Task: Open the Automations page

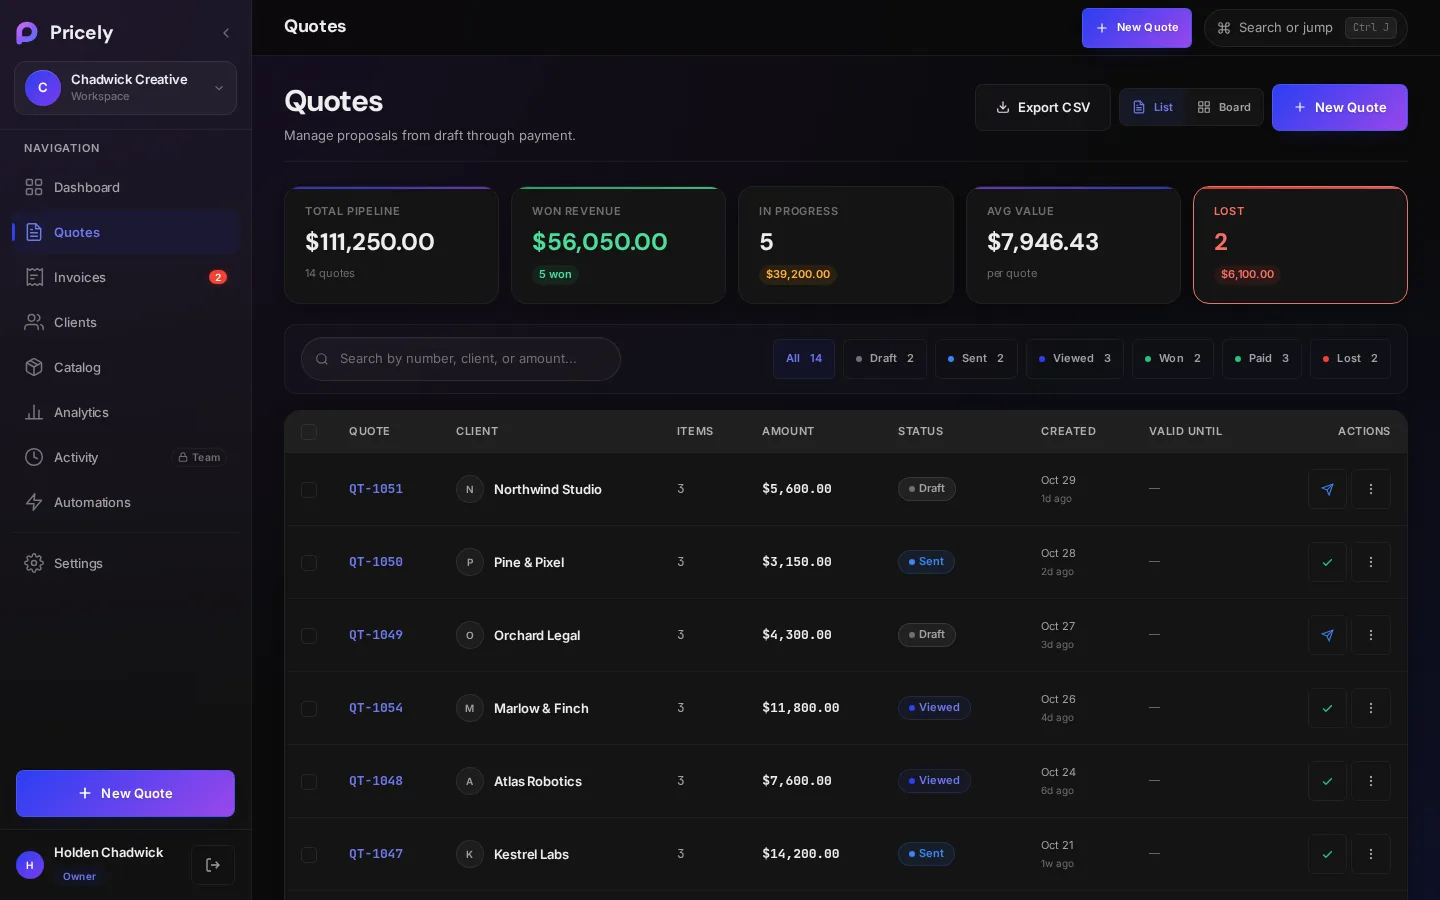Action: [125, 502]
